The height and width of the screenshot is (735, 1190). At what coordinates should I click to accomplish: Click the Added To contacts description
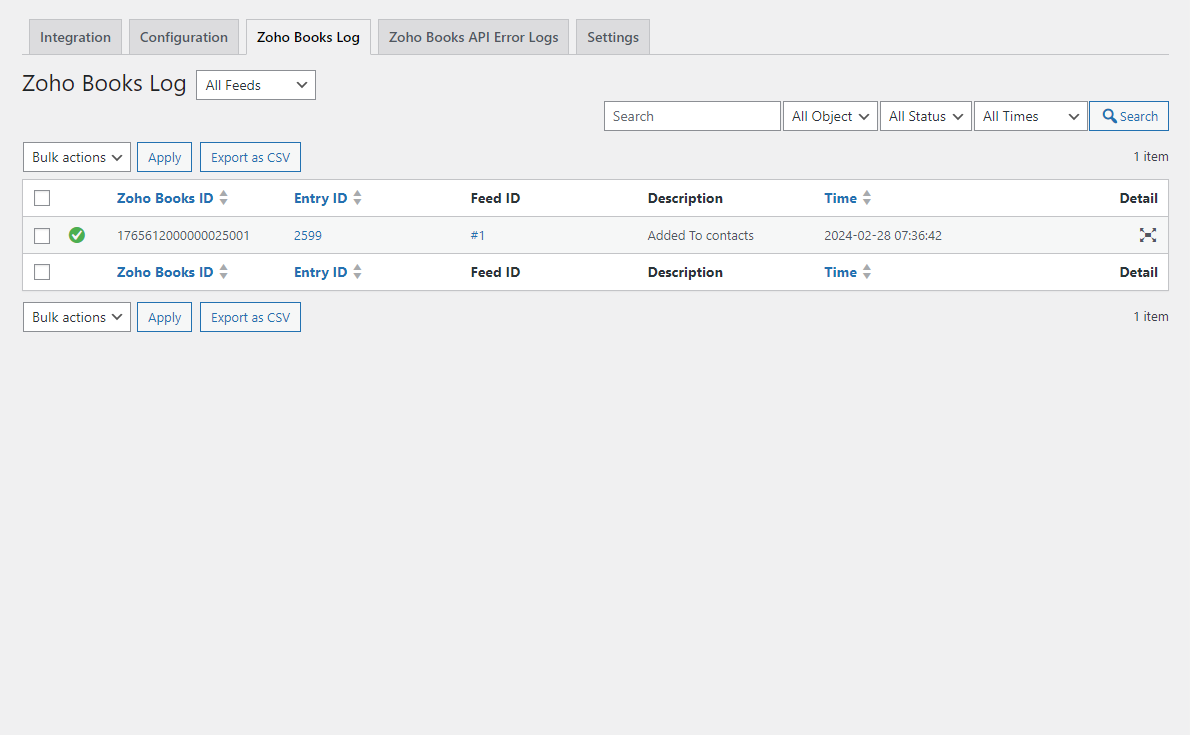(700, 235)
